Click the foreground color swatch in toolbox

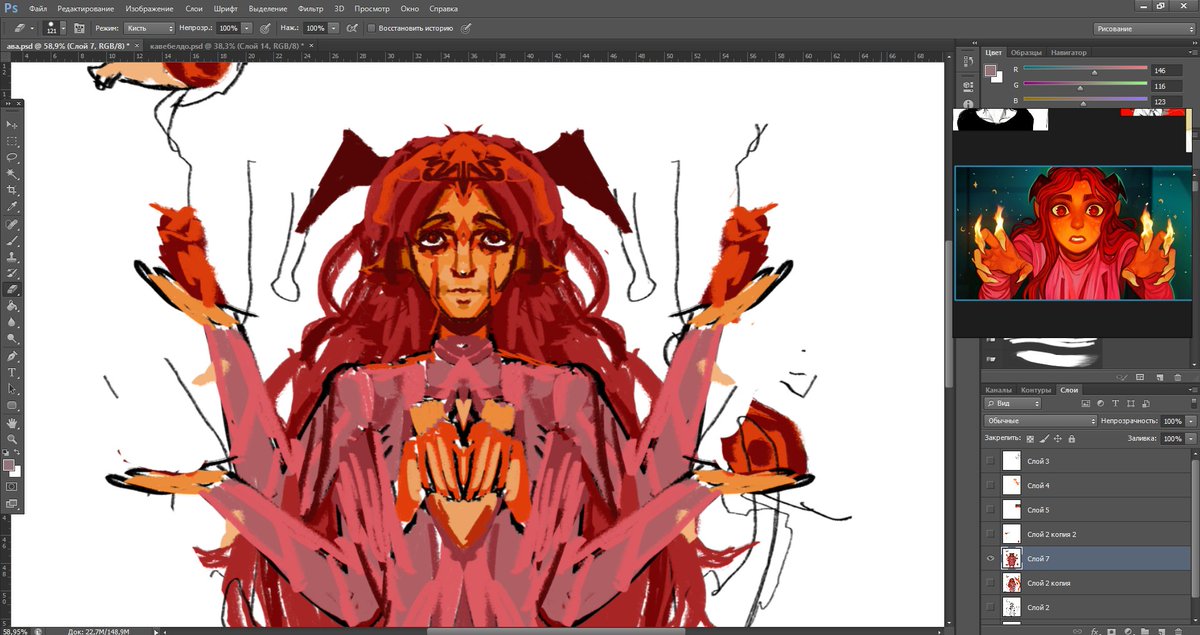tap(9, 465)
